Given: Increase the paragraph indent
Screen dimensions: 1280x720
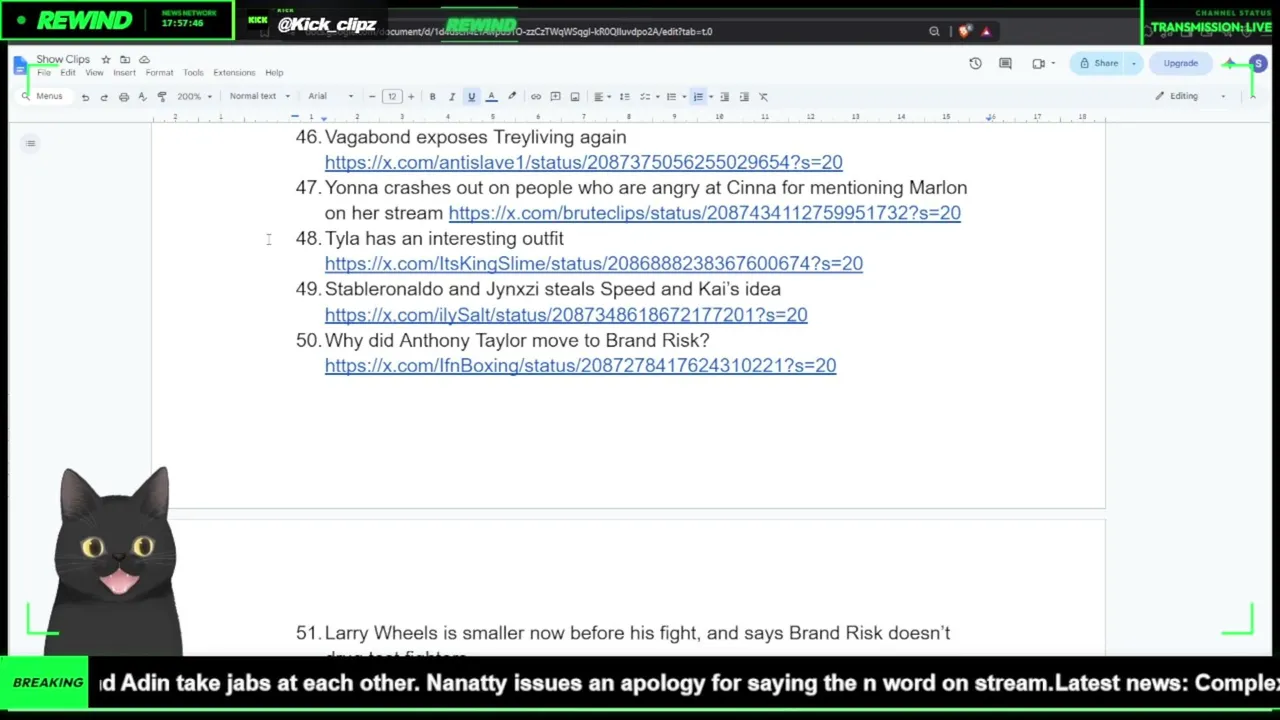Looking at the screenshot, I should pos(744,97).
